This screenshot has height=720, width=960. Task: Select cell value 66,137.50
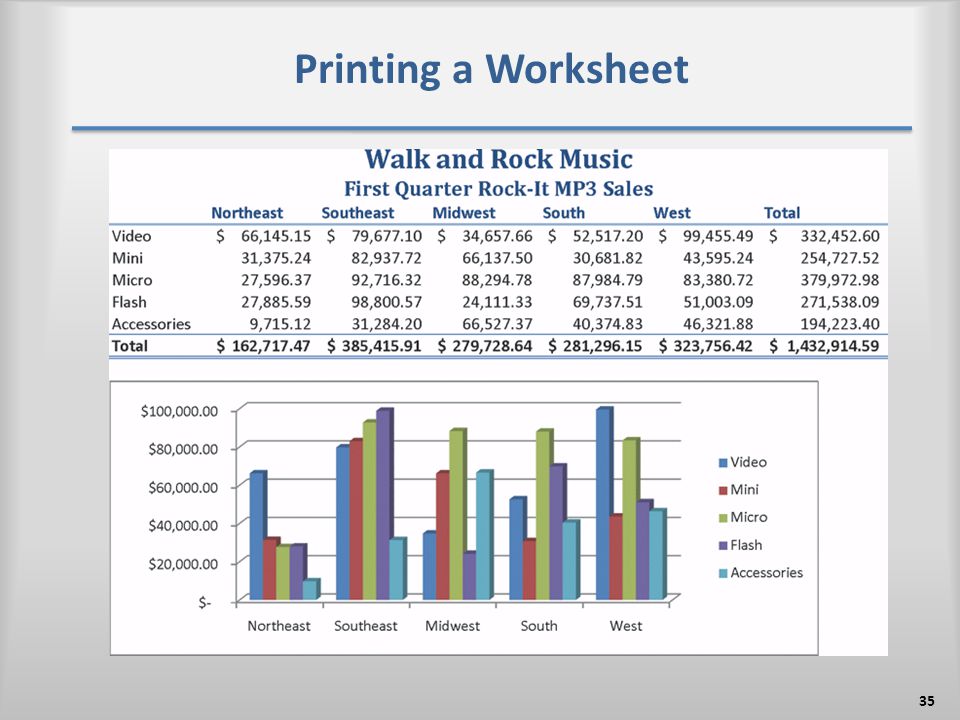coord(497,258)
